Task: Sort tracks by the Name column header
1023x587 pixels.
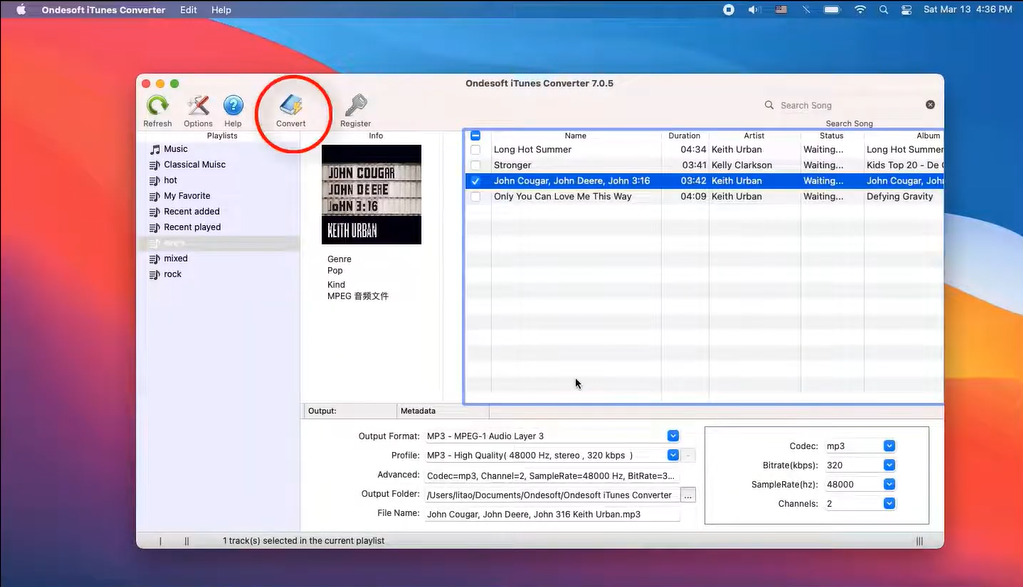Action: point(575,136)
